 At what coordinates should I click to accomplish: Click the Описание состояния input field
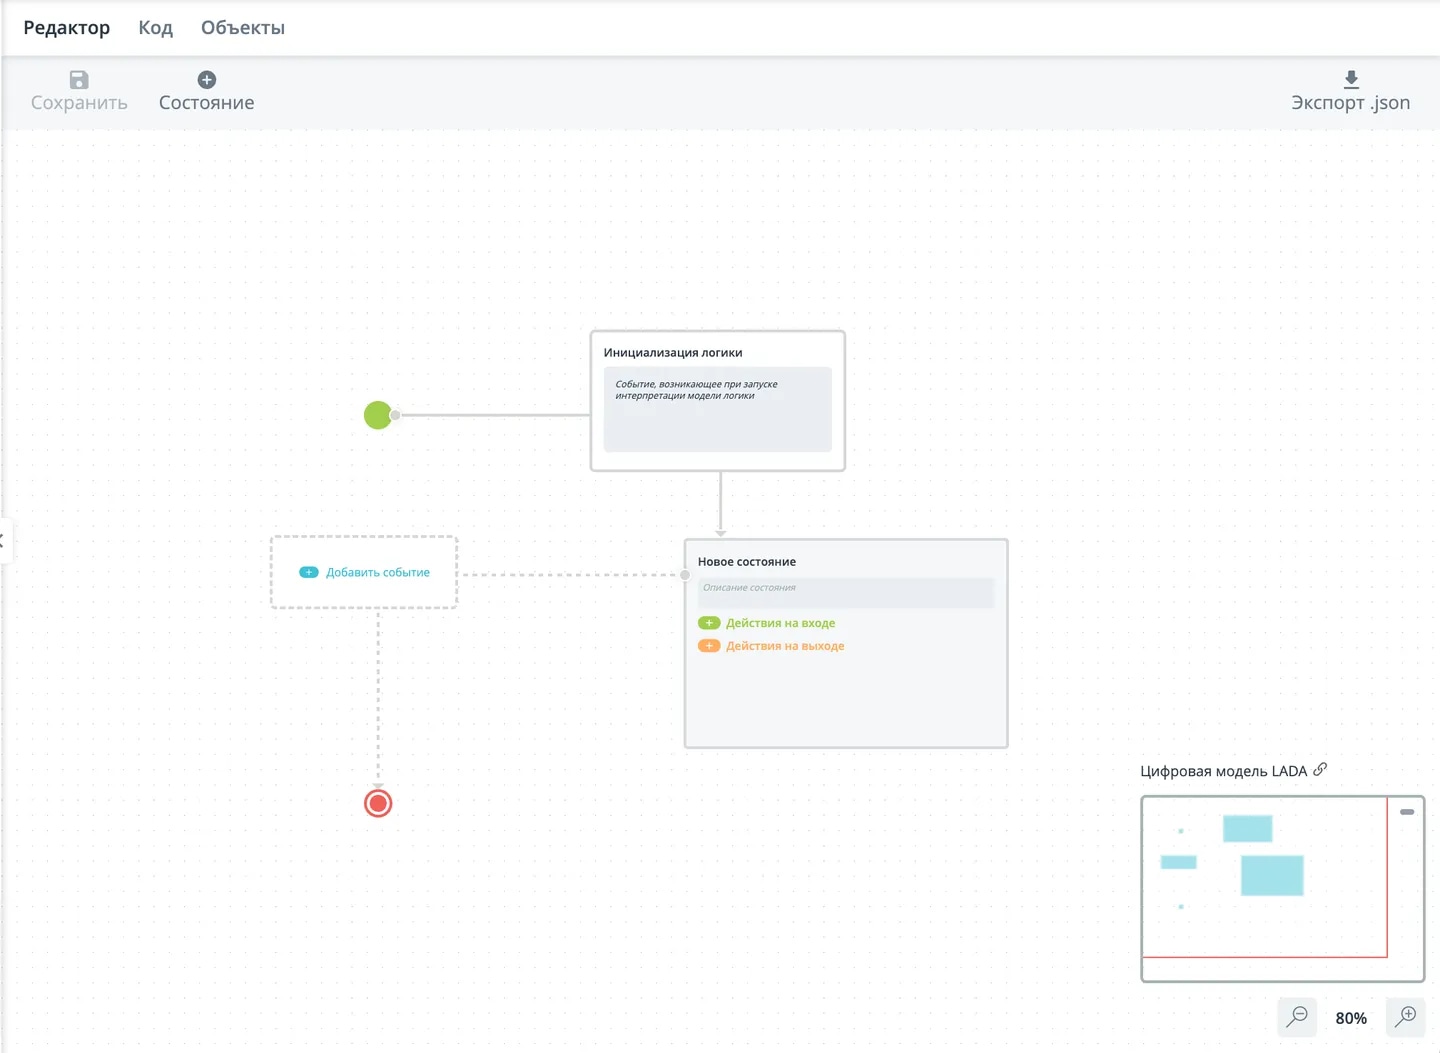coord(846,592)
